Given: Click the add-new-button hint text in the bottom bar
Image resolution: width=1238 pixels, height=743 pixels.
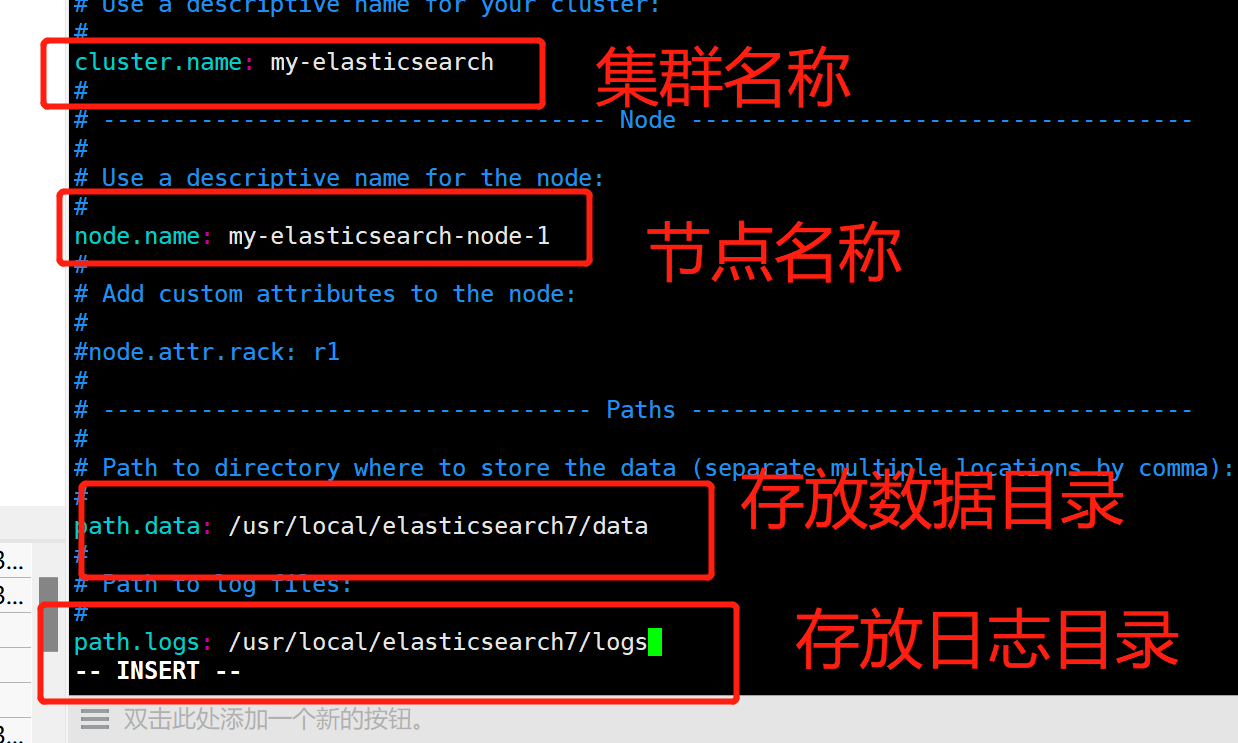Looking at the screenshot, I should tap(274, 719).
